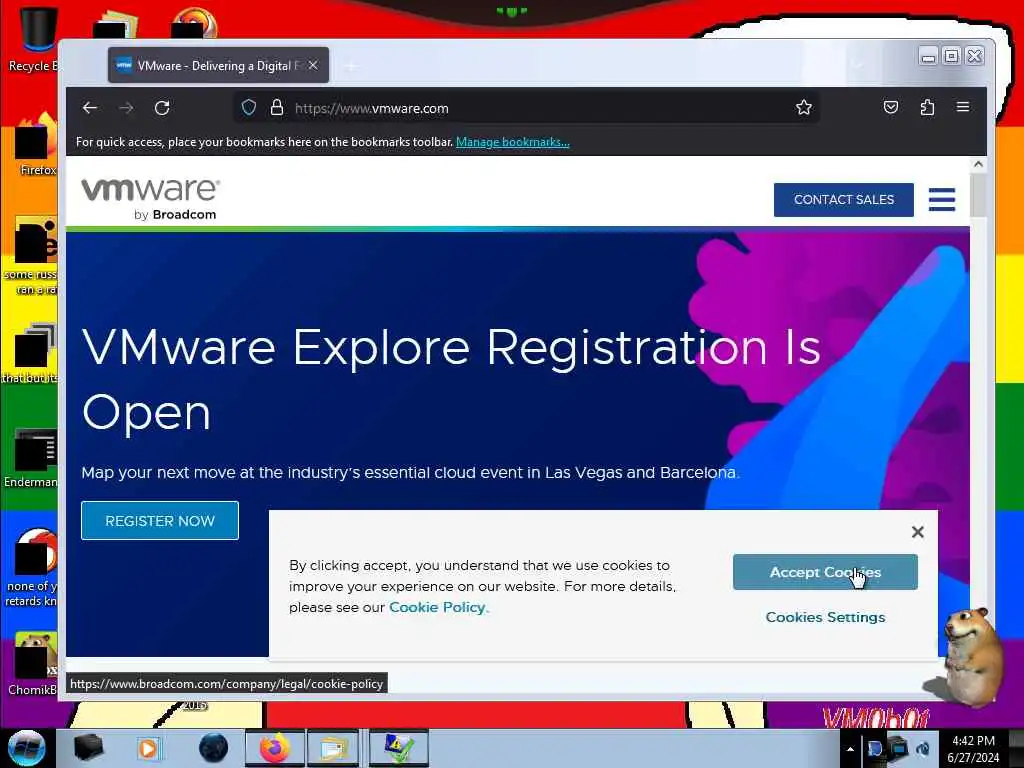Launch the Windows Media Player taskbar icon
Viewport: 1024px width, 768px height.
point(148,748)
